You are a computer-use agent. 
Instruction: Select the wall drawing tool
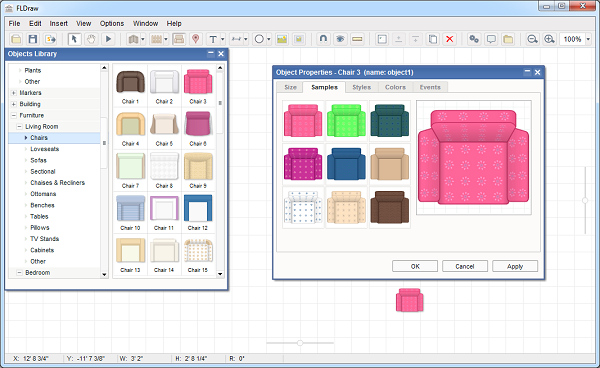133,39
